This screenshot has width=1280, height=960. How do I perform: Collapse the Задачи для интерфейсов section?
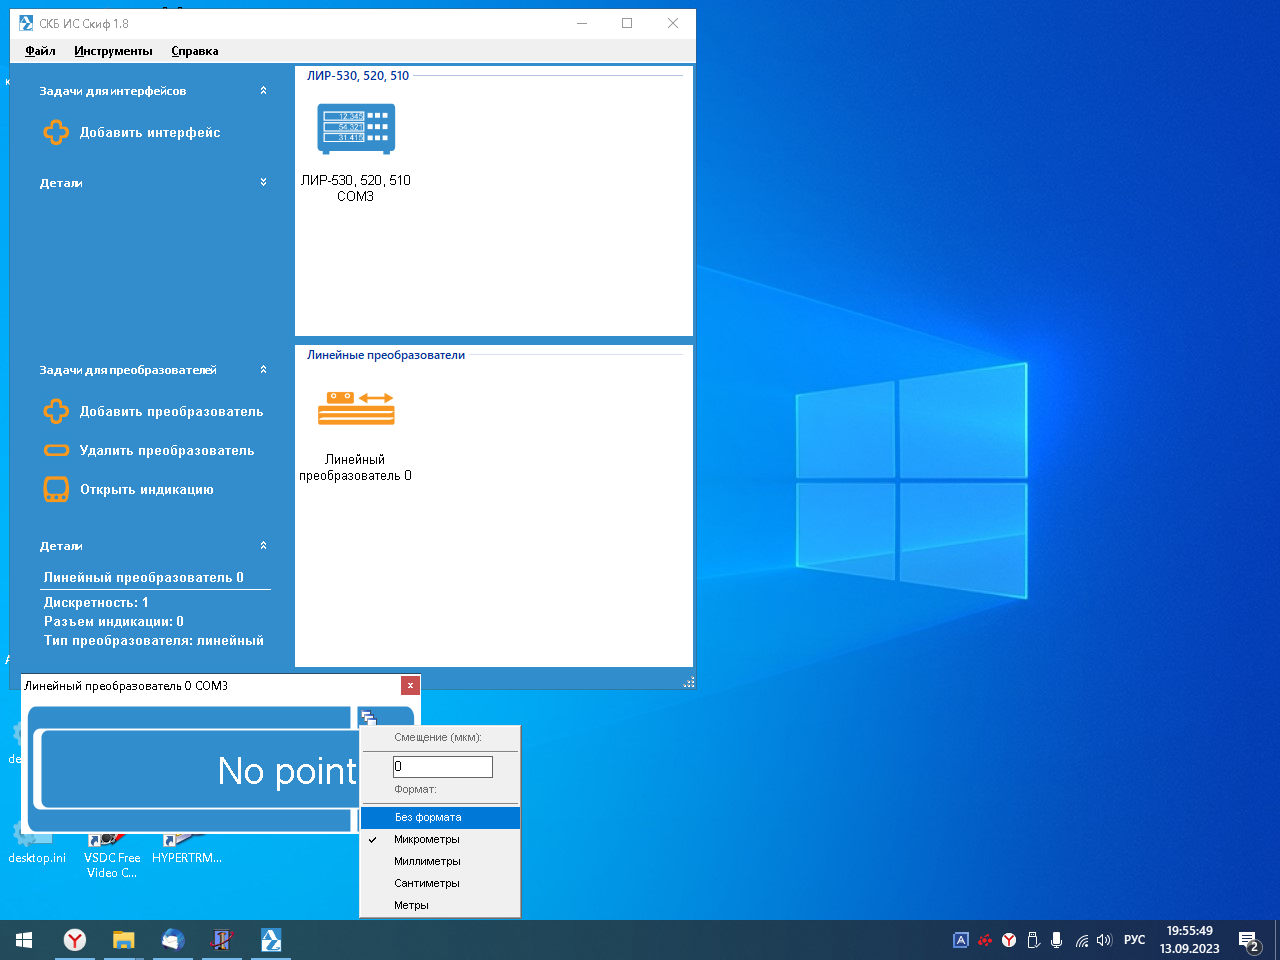pos(263,91)
